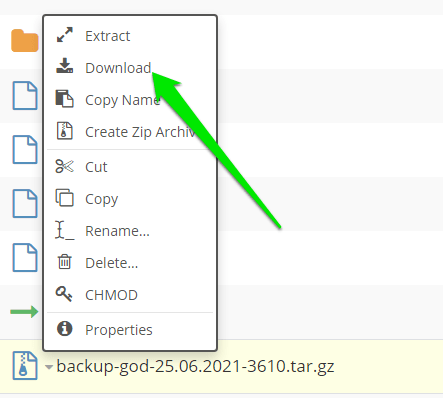Open the dropdown arrow next to backup-god file
443x398 pixels.
tap(49, 367)
